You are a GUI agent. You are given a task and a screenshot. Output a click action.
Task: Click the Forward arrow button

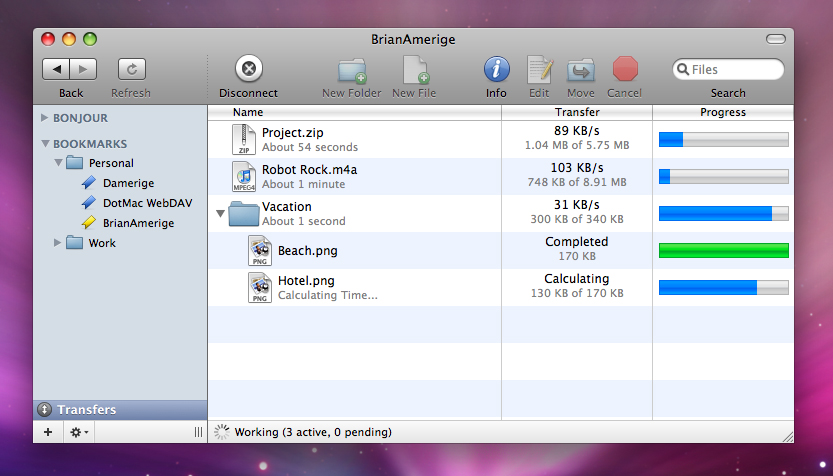tap(83, 69)
